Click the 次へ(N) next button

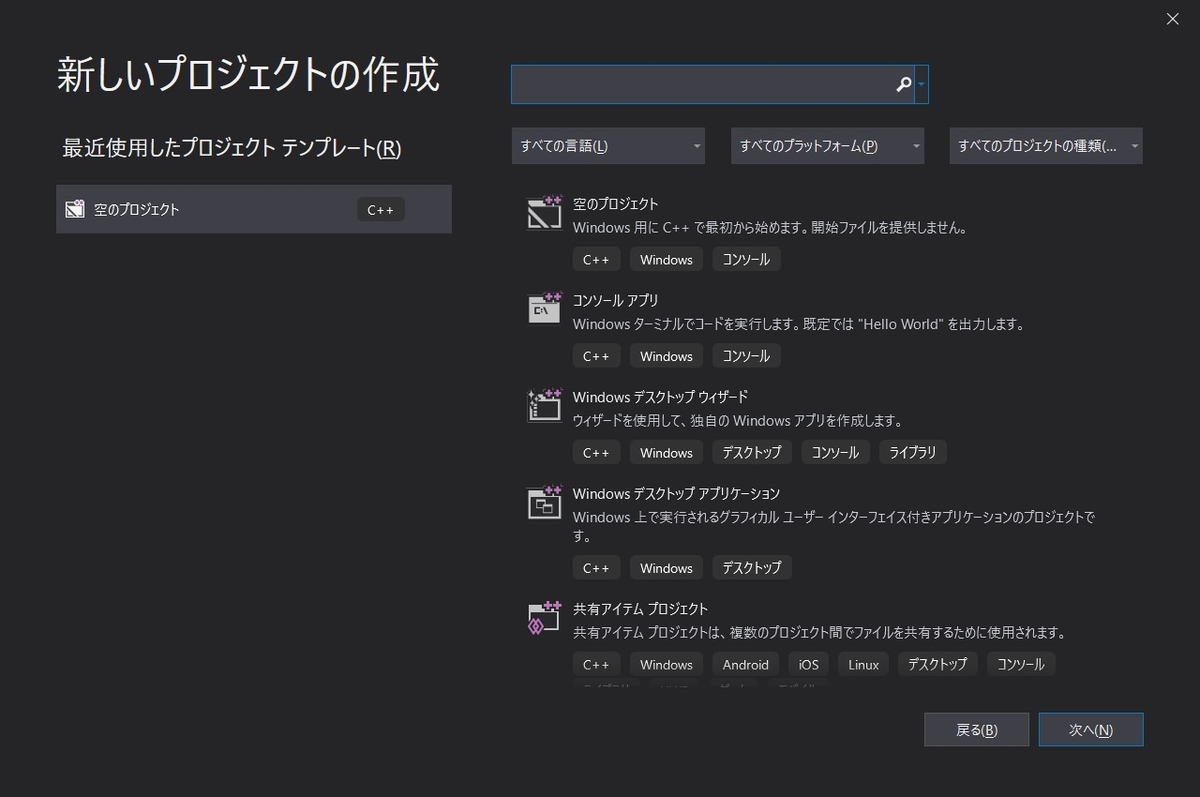point(1091,730)
